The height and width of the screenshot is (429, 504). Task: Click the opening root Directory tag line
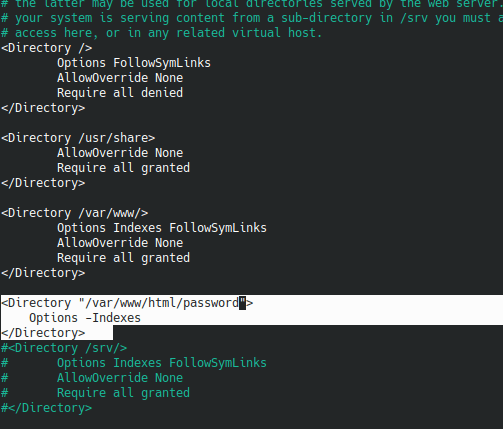pos(46,48)
